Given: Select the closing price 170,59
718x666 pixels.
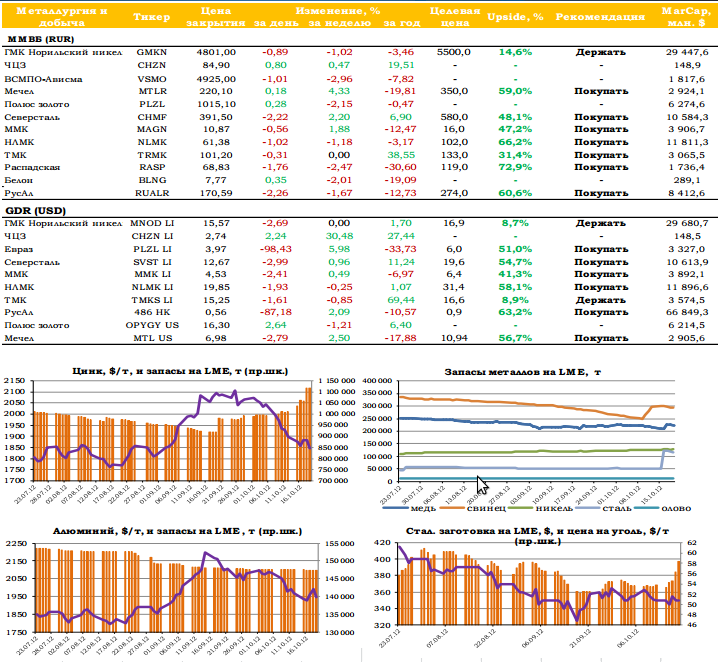Looking at the screenshot, I should point(216,193).
